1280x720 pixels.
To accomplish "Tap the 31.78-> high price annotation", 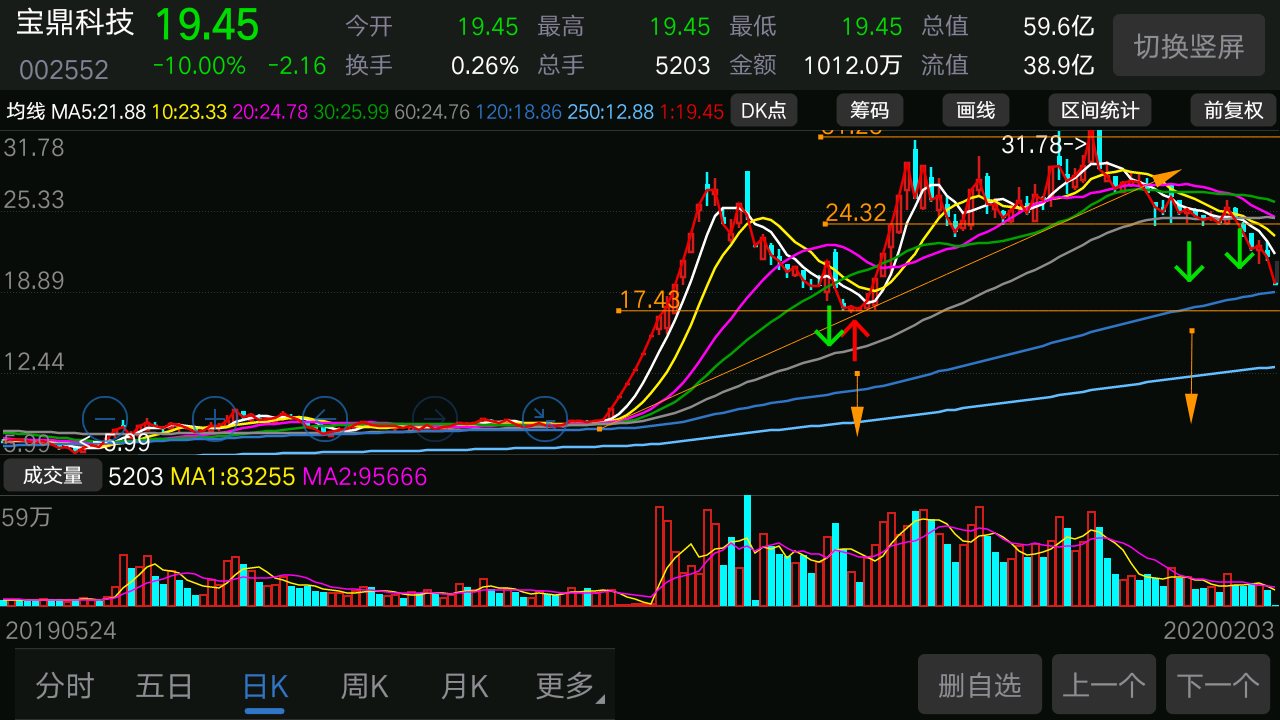I will click(1044, 145).
